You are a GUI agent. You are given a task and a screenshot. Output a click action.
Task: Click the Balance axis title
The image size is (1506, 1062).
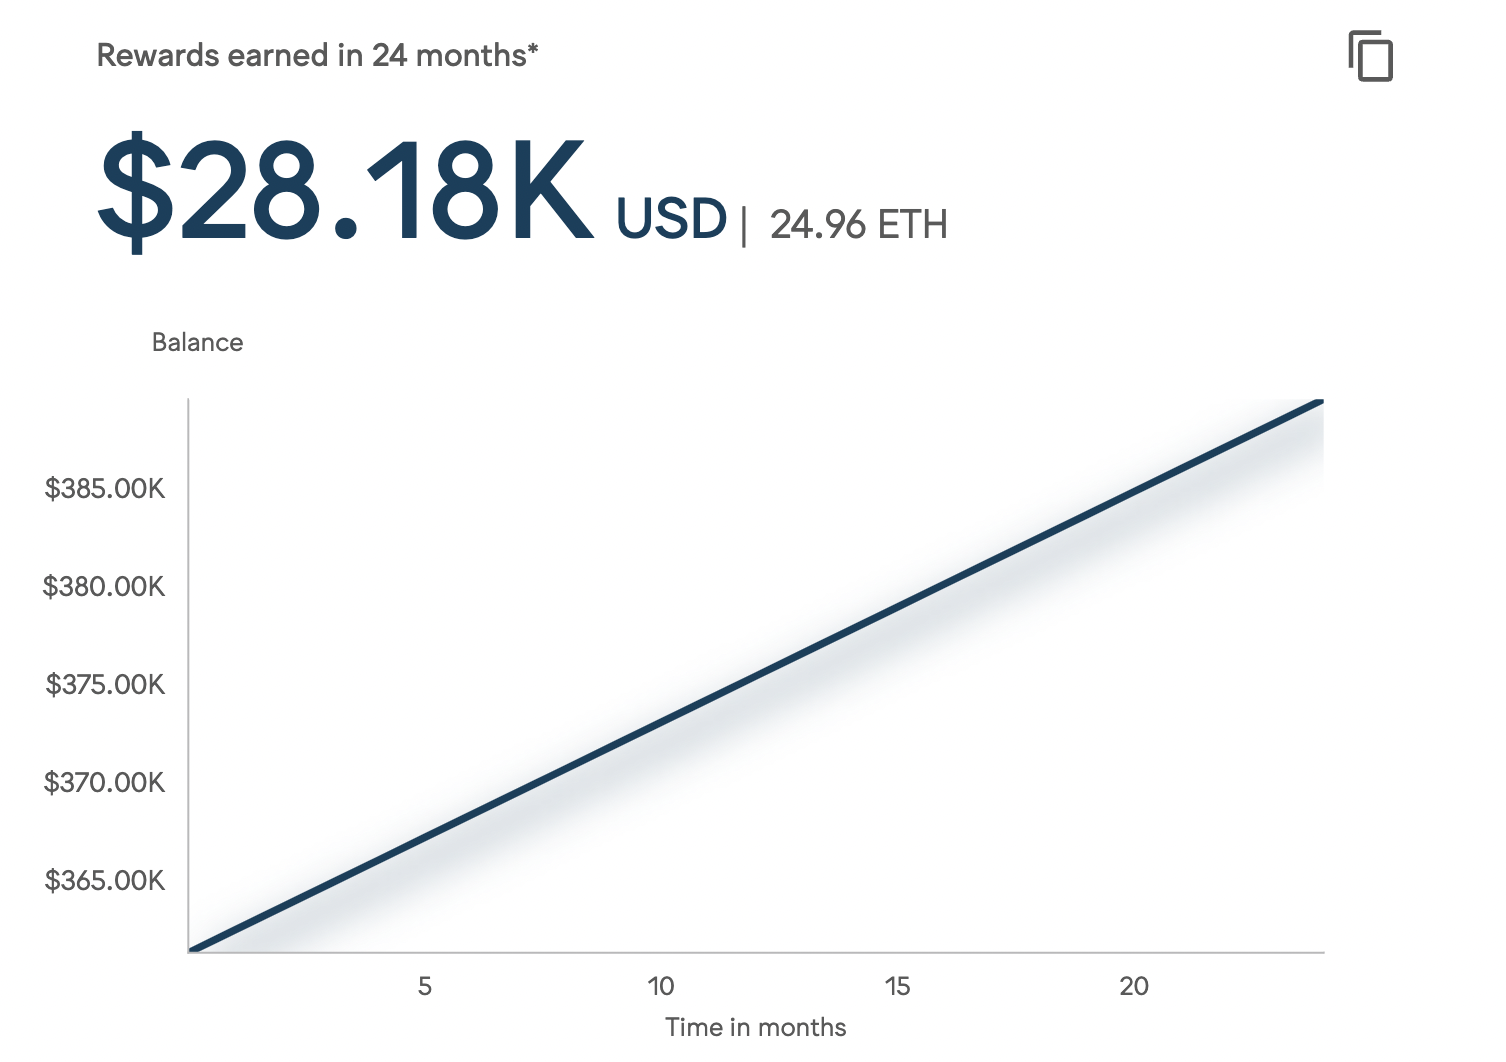point(197,342)
